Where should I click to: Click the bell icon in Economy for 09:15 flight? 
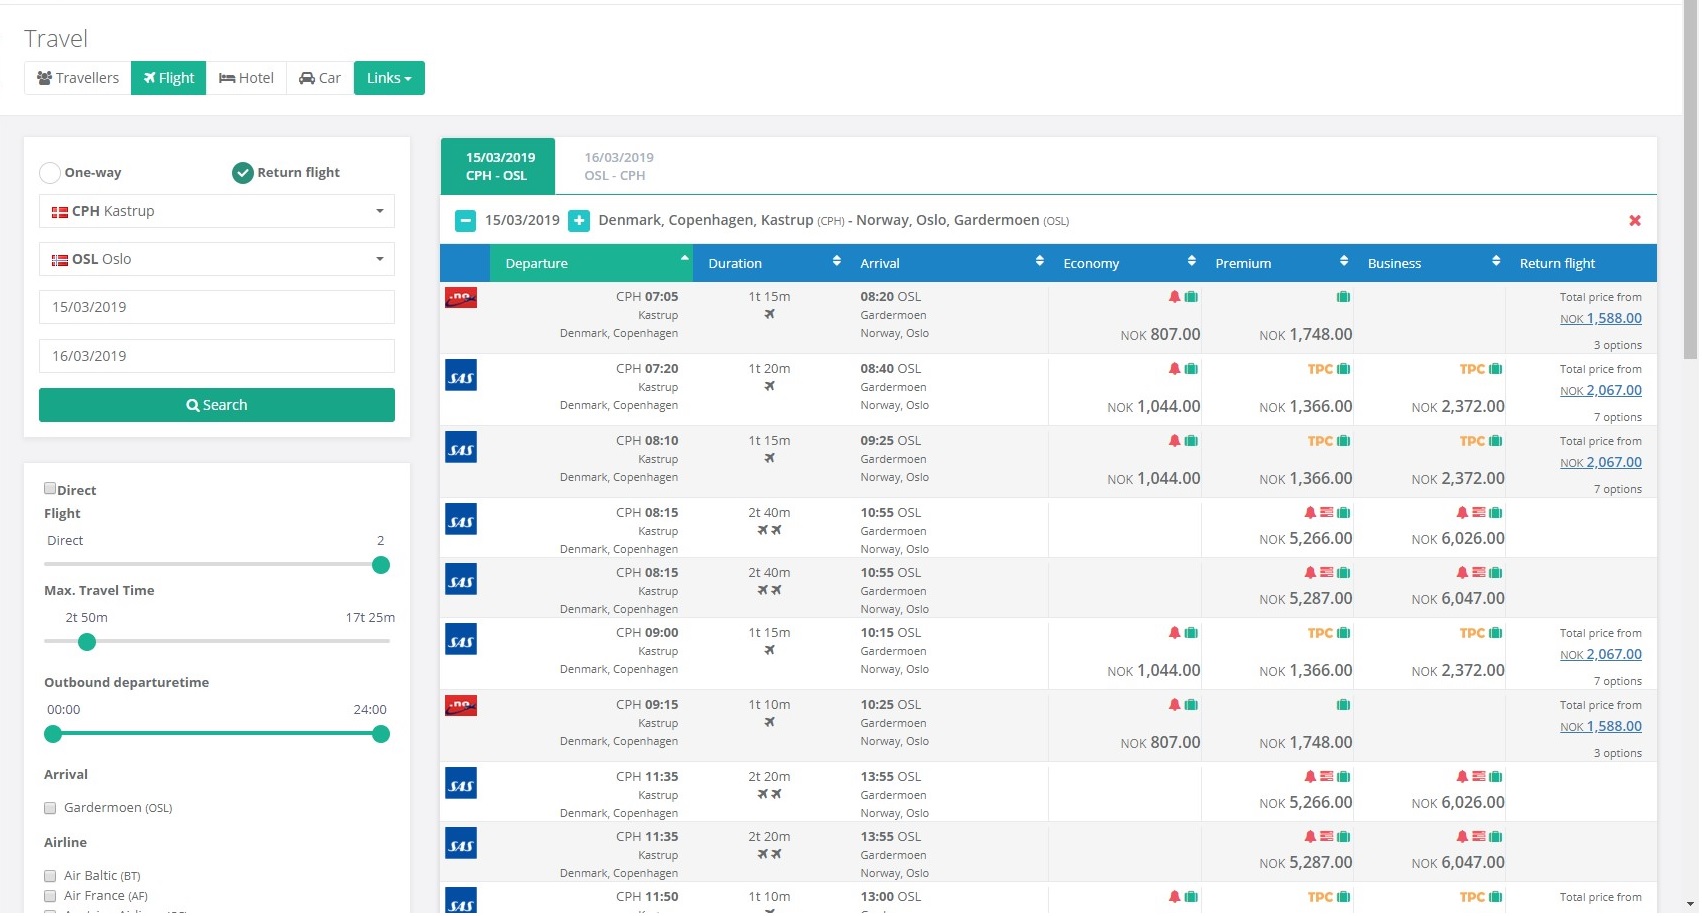pos(1175,704)
